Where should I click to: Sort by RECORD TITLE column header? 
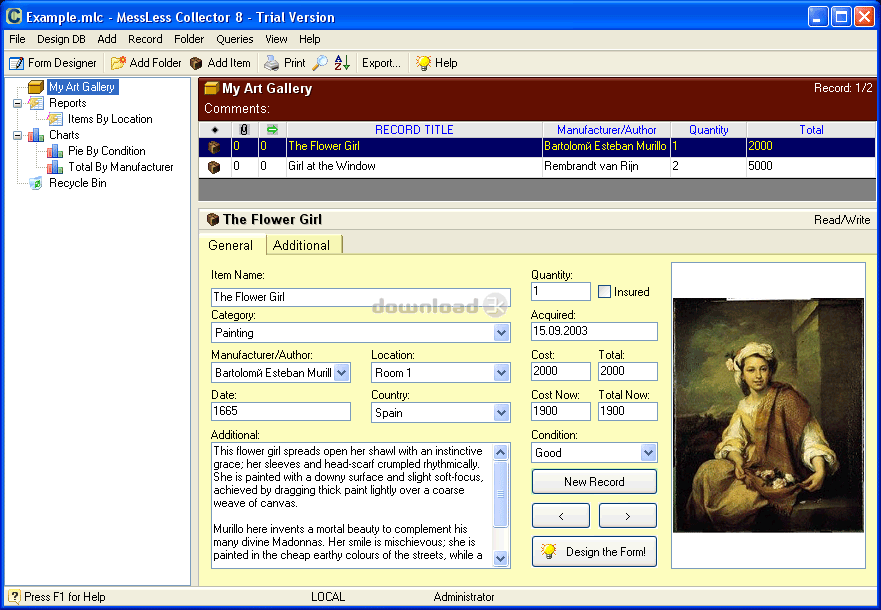click(414, 130)
